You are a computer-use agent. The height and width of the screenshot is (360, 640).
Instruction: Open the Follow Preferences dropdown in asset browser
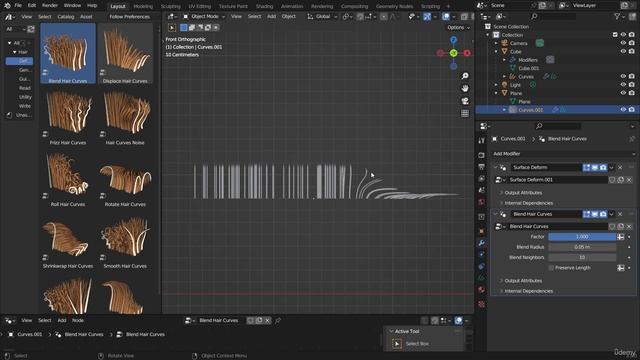coord(129,17)
